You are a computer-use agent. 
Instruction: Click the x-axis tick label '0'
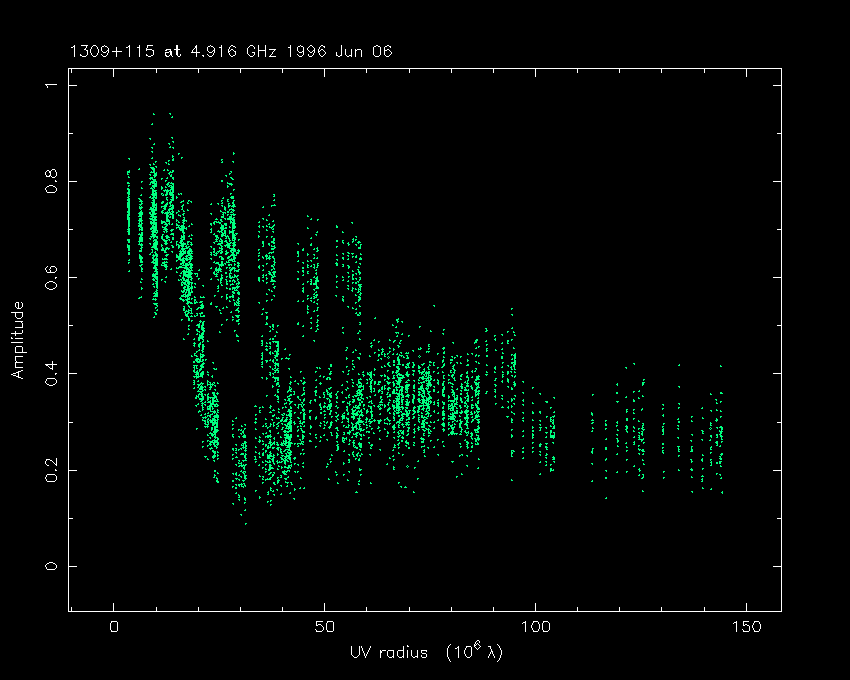point(114,627)
